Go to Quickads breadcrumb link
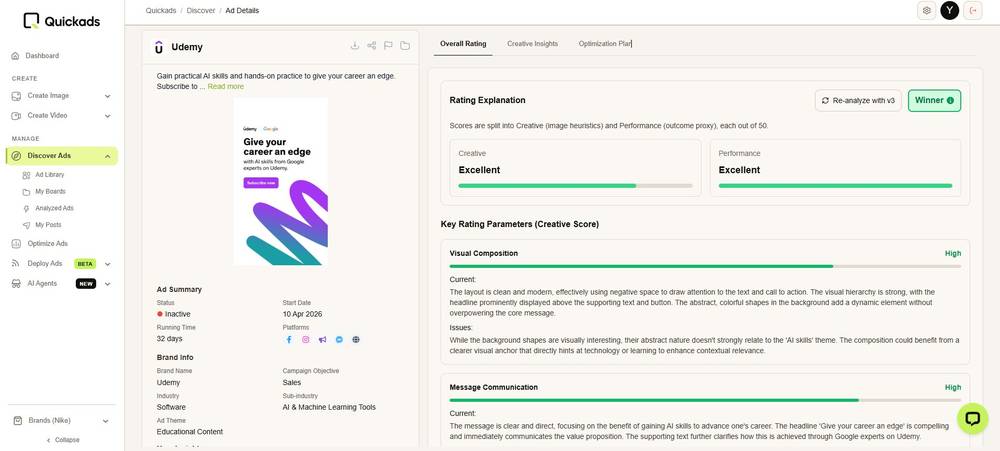 (161, 11)
